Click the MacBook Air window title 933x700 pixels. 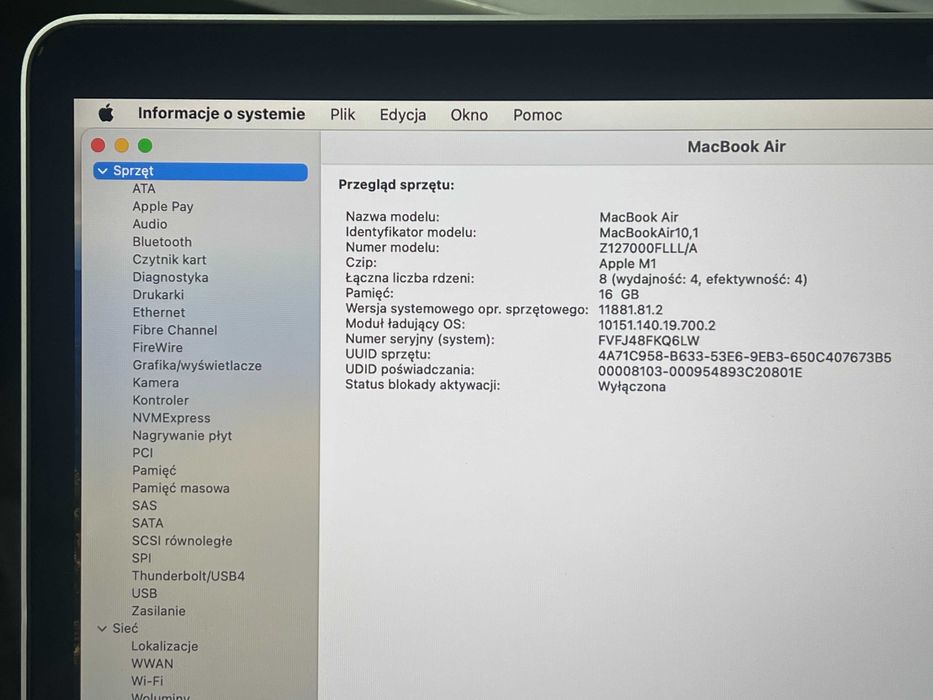pyautogui.click(x=737, y=146)
